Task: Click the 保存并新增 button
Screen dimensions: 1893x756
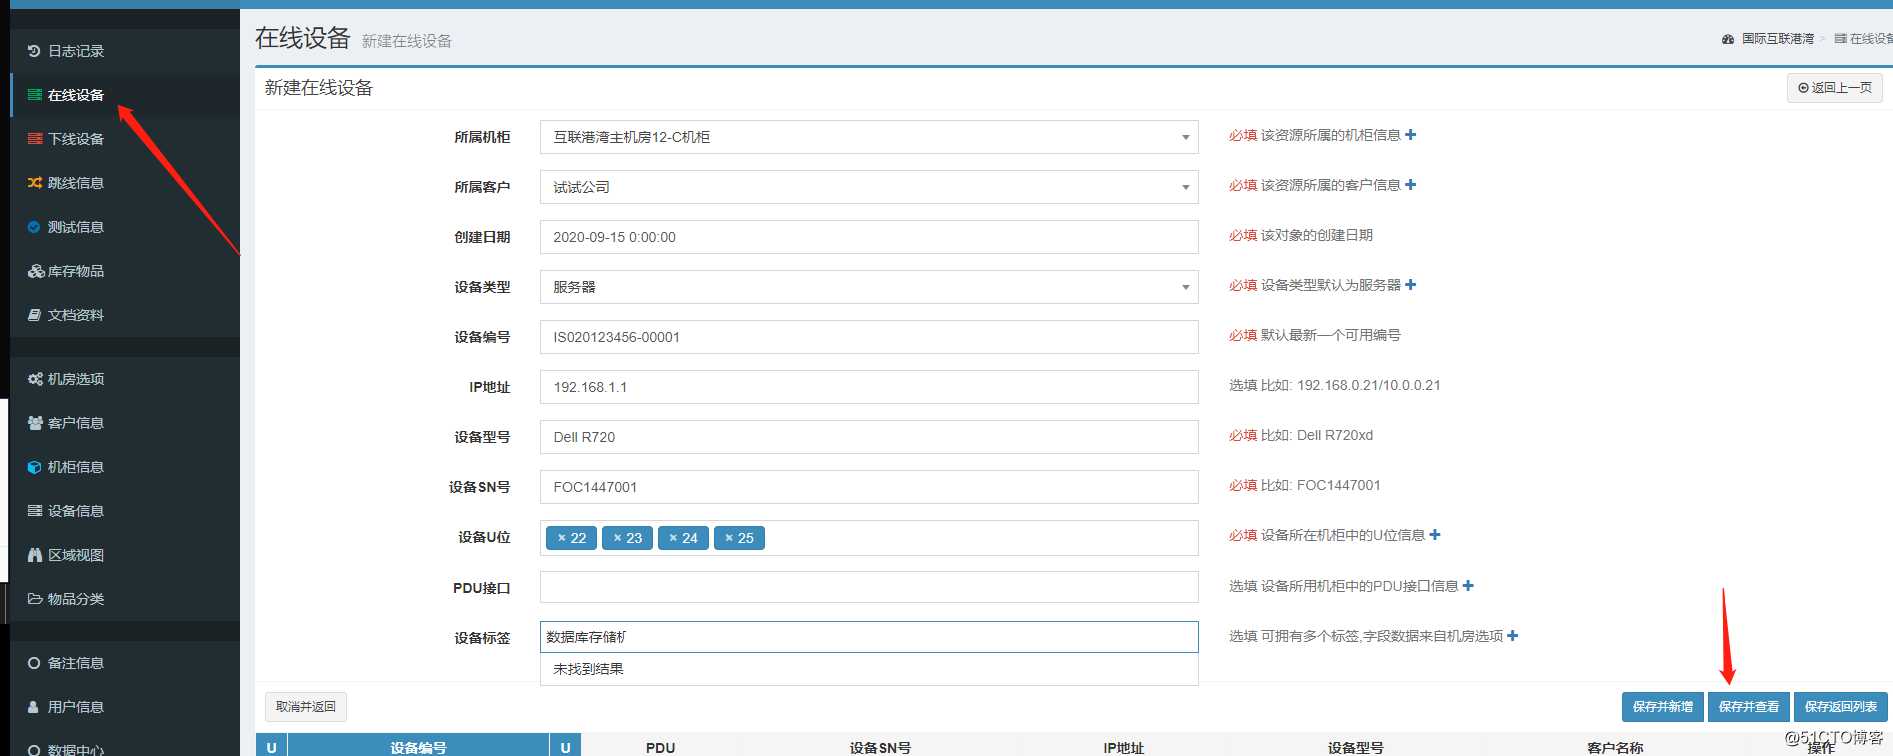Action: pos(1663,707)
